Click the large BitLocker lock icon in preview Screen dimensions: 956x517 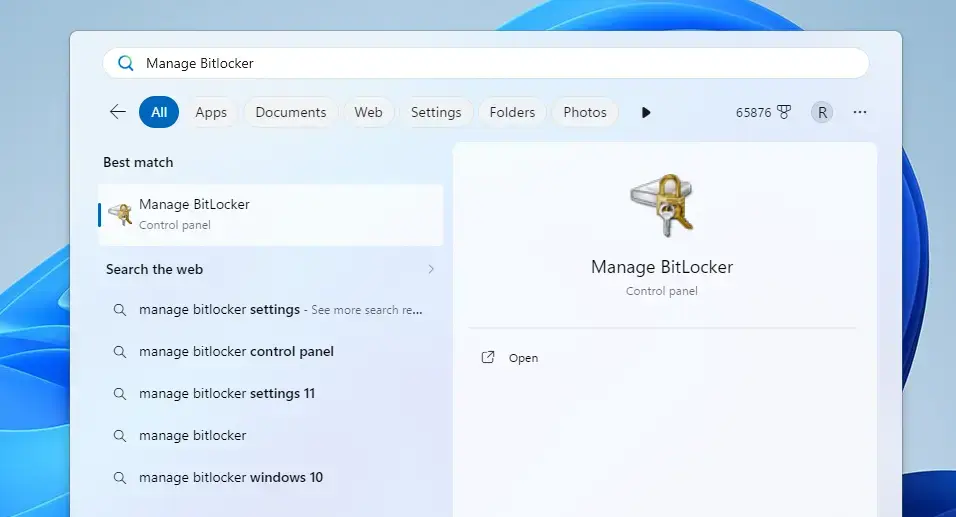[x=662, y=205]
